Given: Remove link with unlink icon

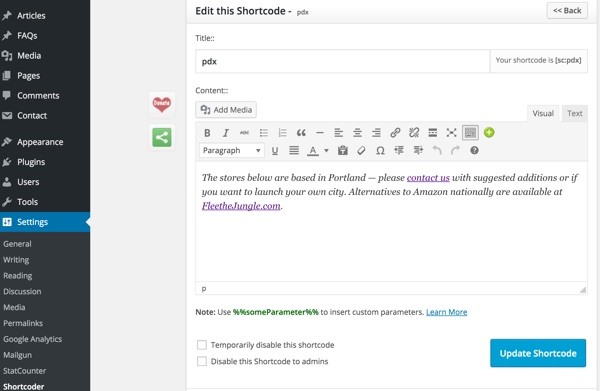Looking at the screenshot, I should pyautogui.click(x=414, y=133).
